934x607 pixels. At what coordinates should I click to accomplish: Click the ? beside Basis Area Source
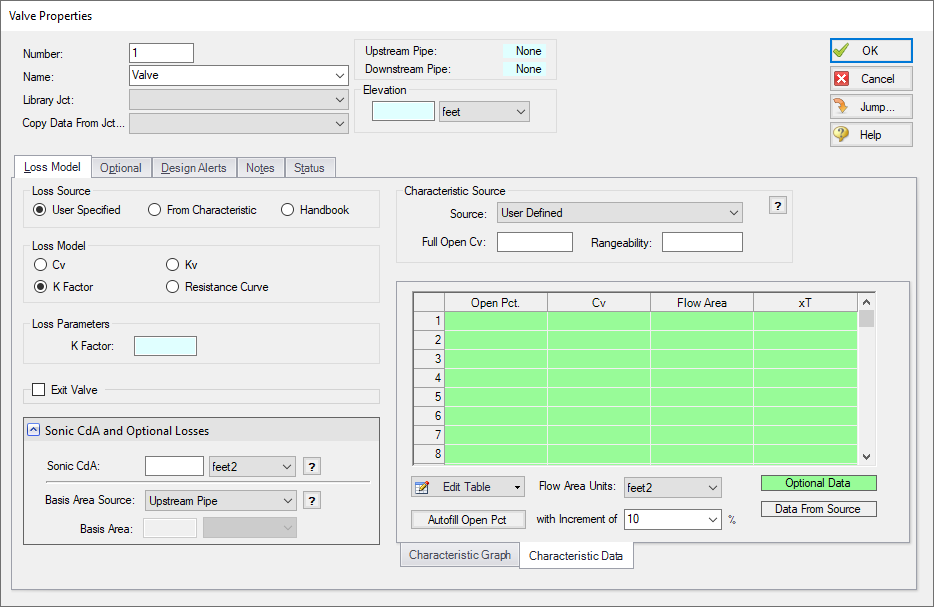click(311, 500)
